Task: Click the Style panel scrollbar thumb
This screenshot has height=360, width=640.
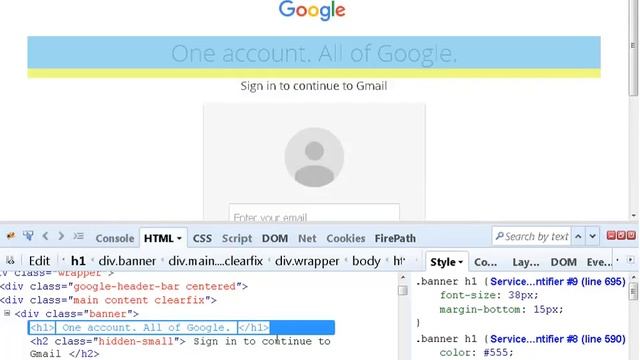Action: pyautogui.click(x=634, y=292)
